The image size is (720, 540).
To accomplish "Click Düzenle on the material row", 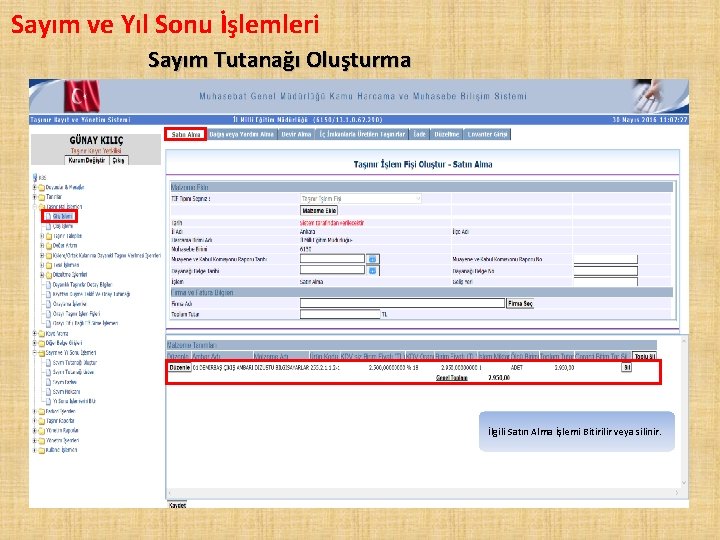I will (x=180, y=368).
